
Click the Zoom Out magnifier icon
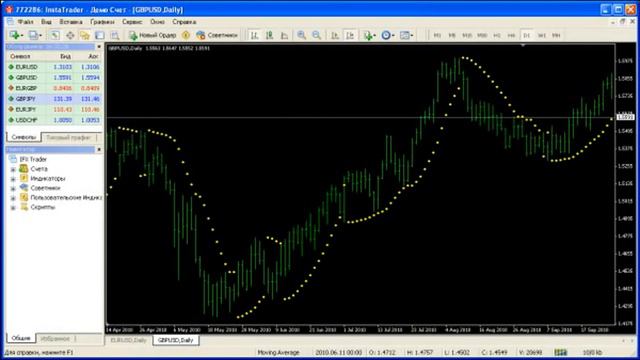[316, 36]
